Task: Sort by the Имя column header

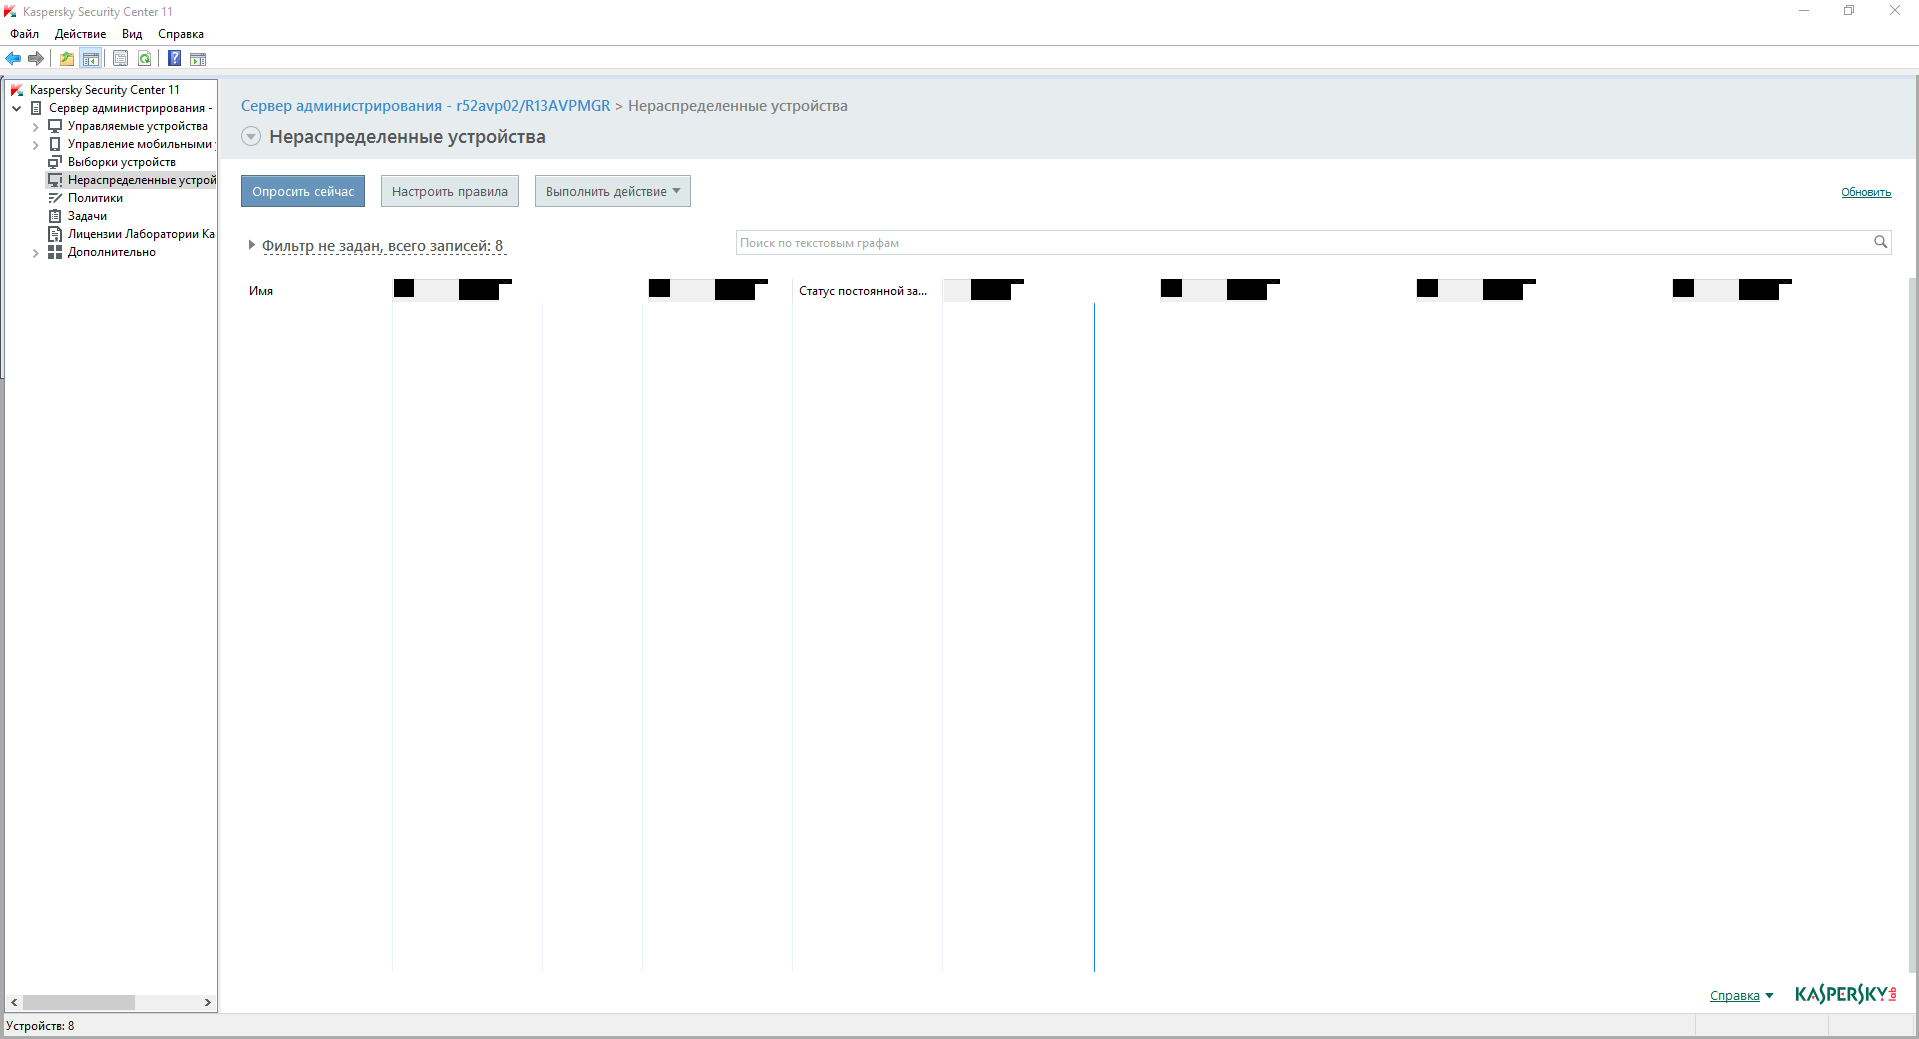Action: (x=261, y=291)
